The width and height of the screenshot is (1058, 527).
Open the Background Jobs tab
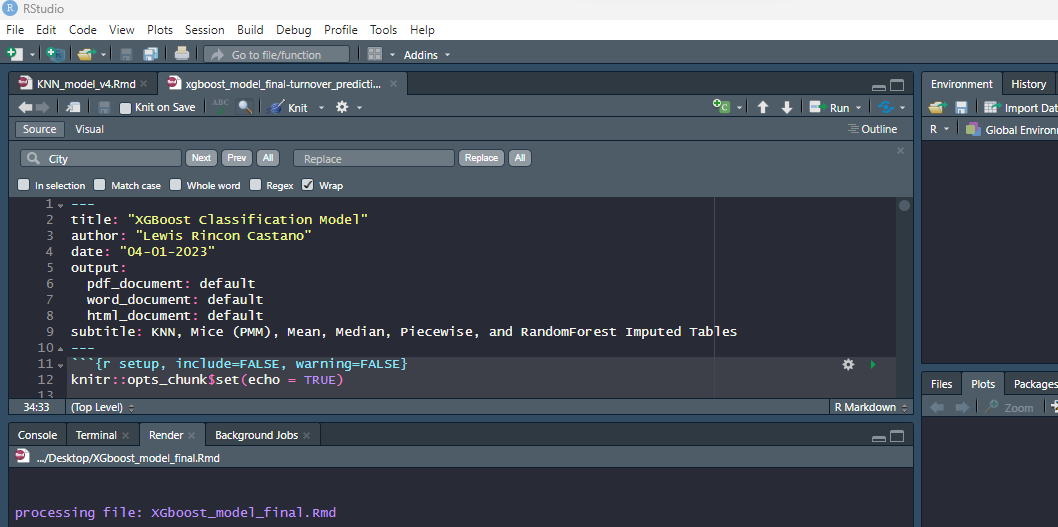256,435
